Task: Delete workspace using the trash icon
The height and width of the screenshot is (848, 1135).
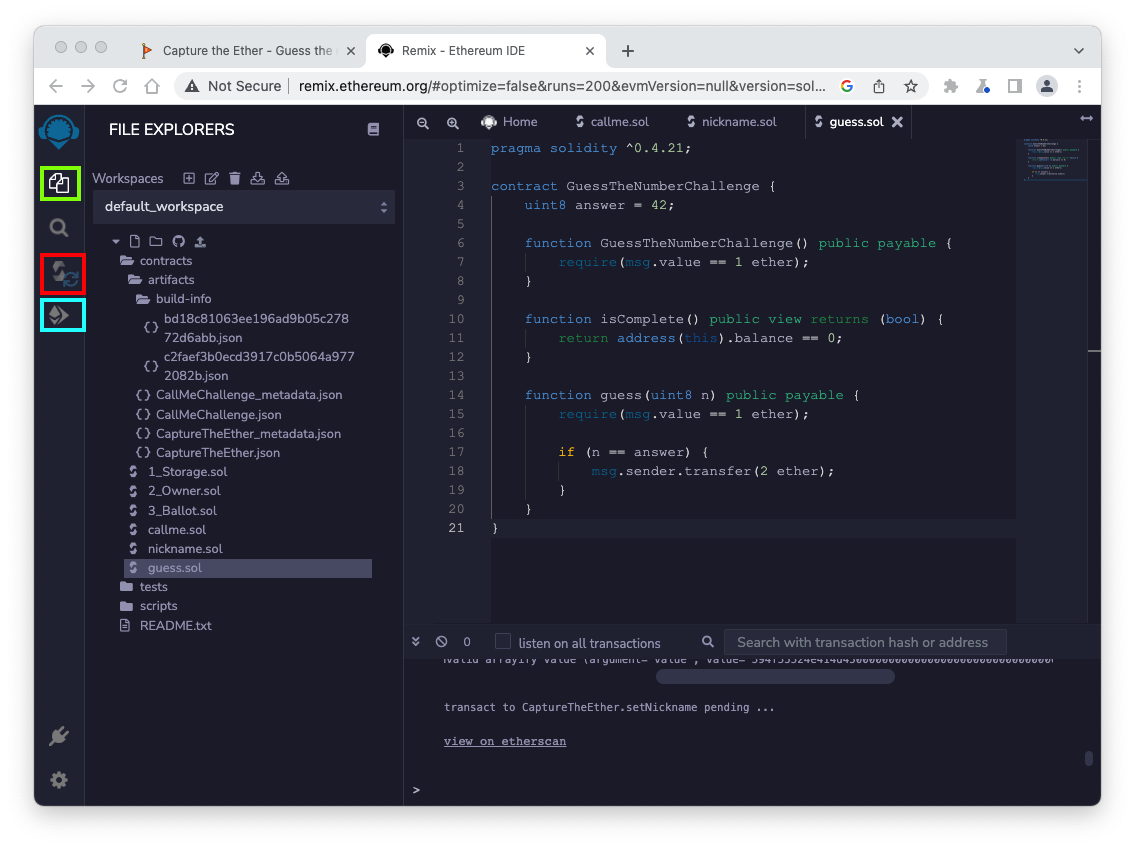Action: [x=235, y=178]
